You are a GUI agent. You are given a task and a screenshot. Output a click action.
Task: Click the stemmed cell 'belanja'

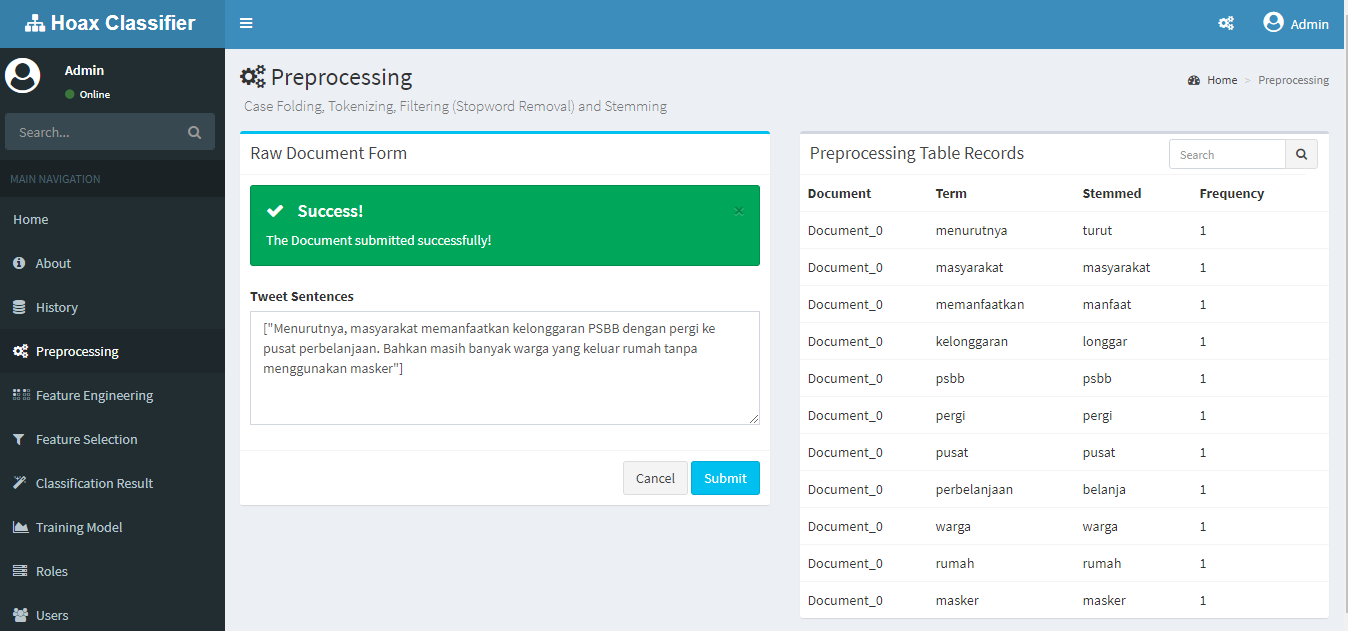[1104, 489]
